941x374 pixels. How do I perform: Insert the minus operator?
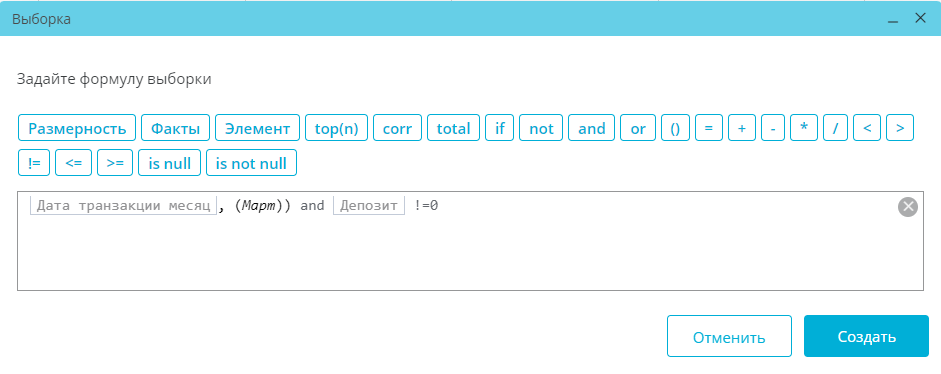(773, 128)
